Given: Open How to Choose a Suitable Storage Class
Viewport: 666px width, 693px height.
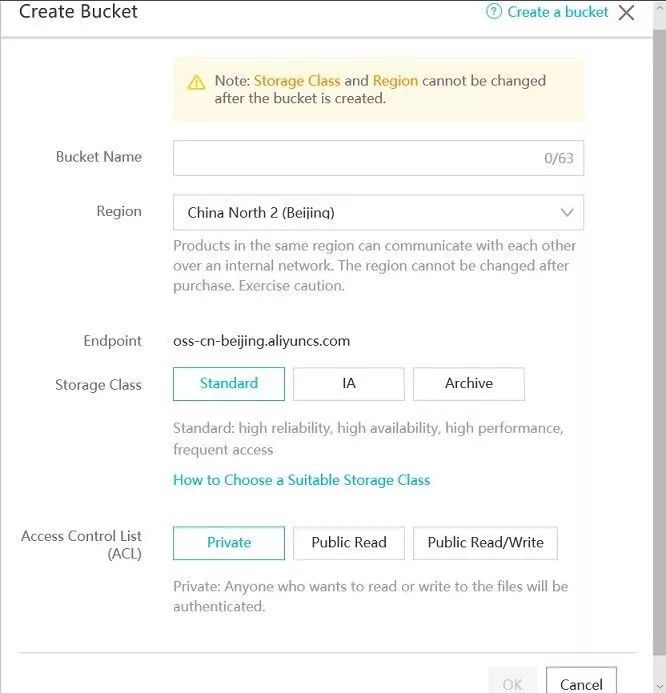Looking at the screenshot, I should 301,480.
